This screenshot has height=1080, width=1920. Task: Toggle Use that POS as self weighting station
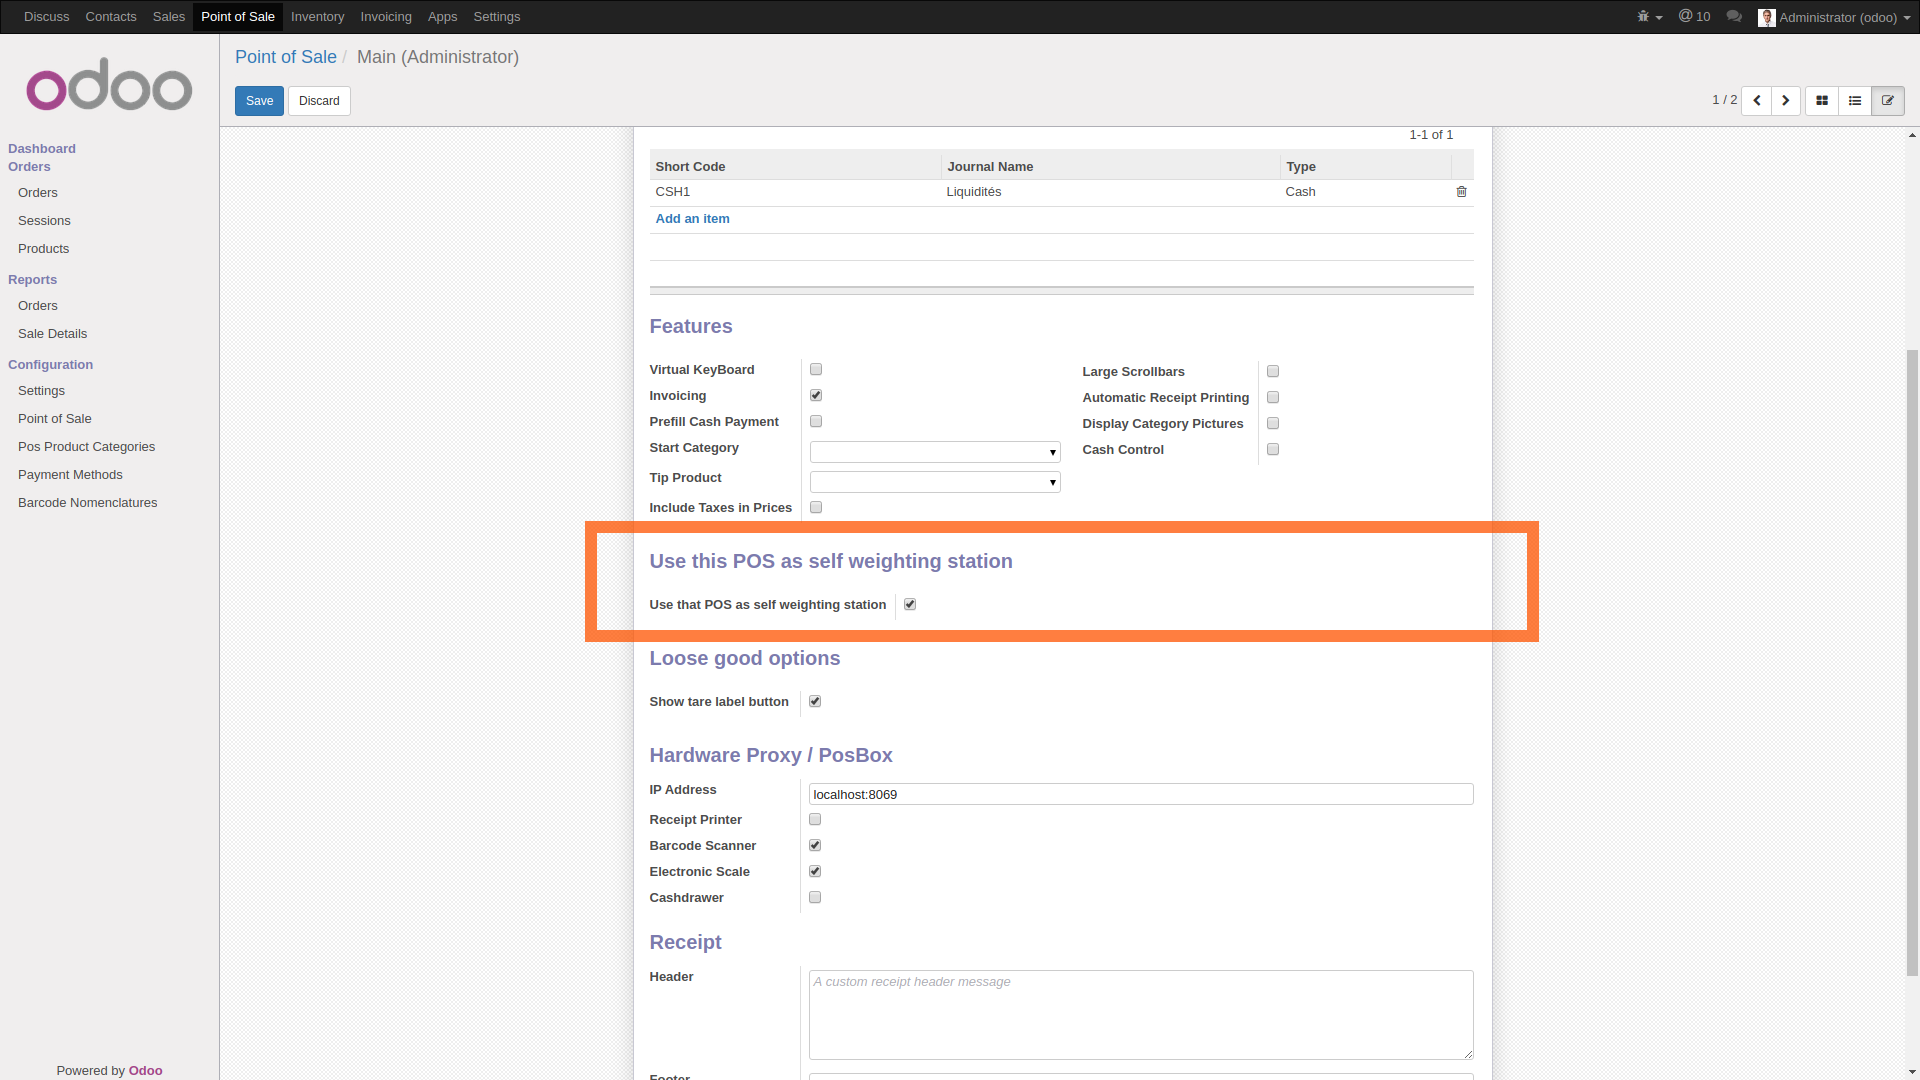[910, 605]
